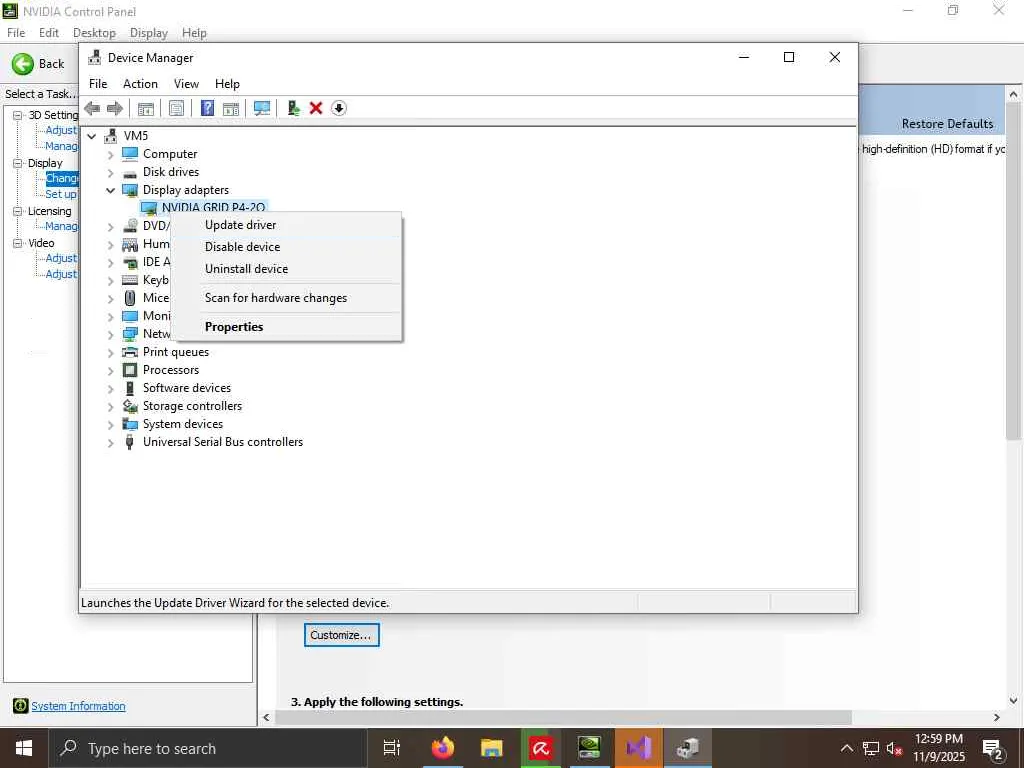Screen dimensions: 1024x768
Task: Choose Update driver from context menu
Action: pos(286,225)
